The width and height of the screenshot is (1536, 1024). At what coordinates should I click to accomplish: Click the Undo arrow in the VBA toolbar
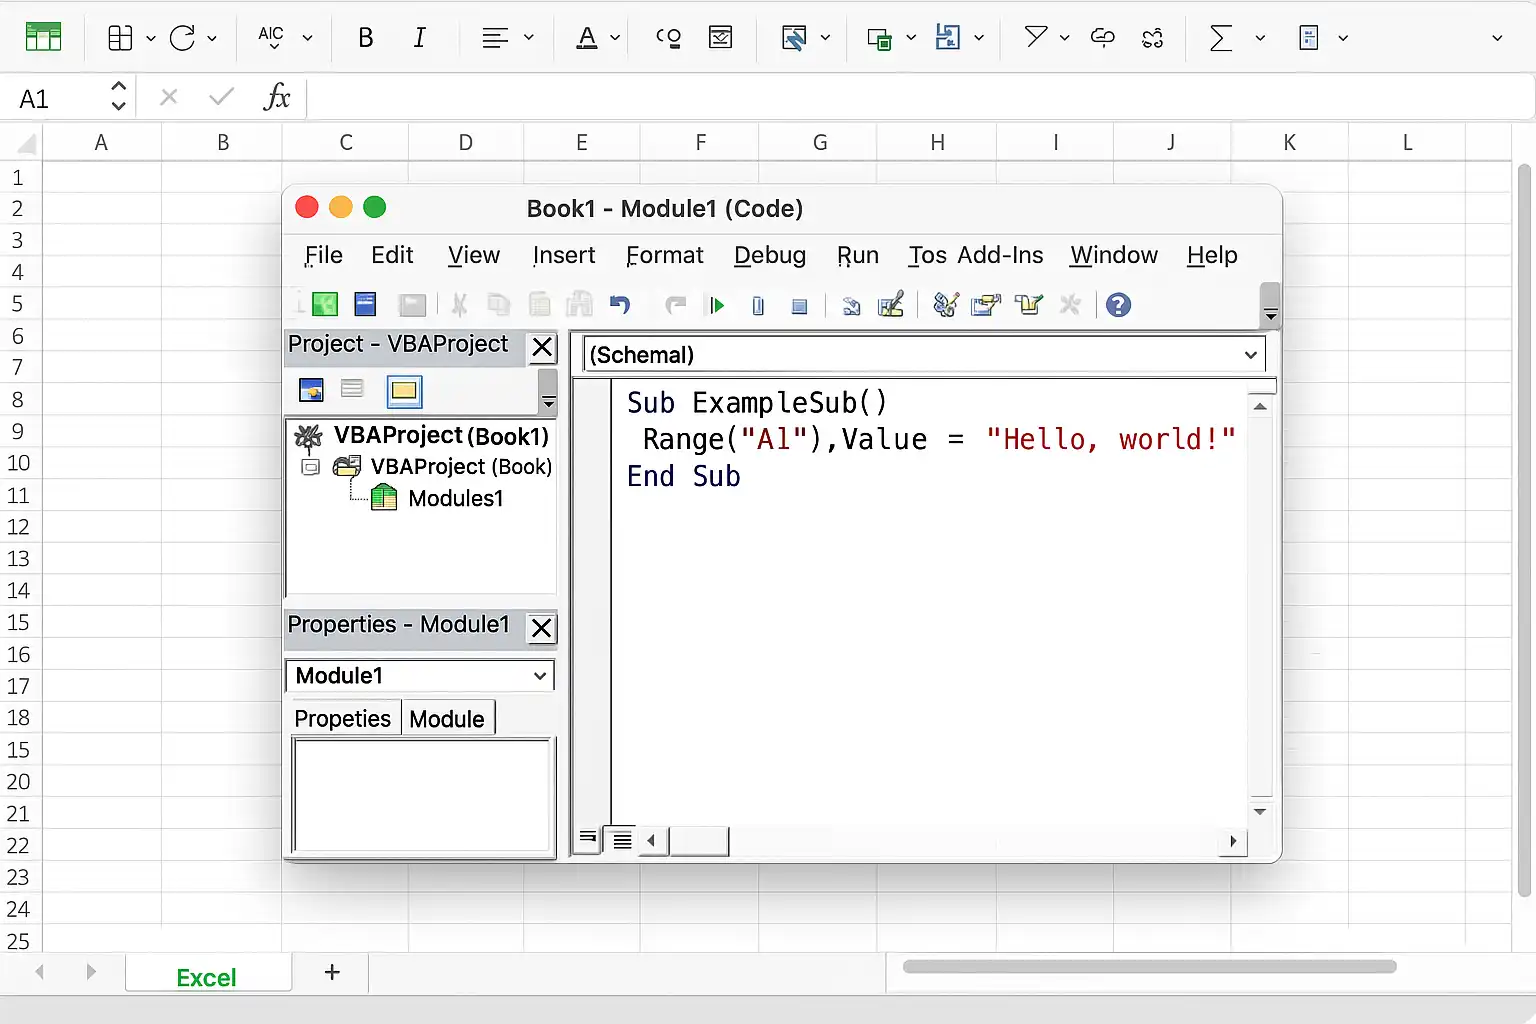tap(620, 304)
